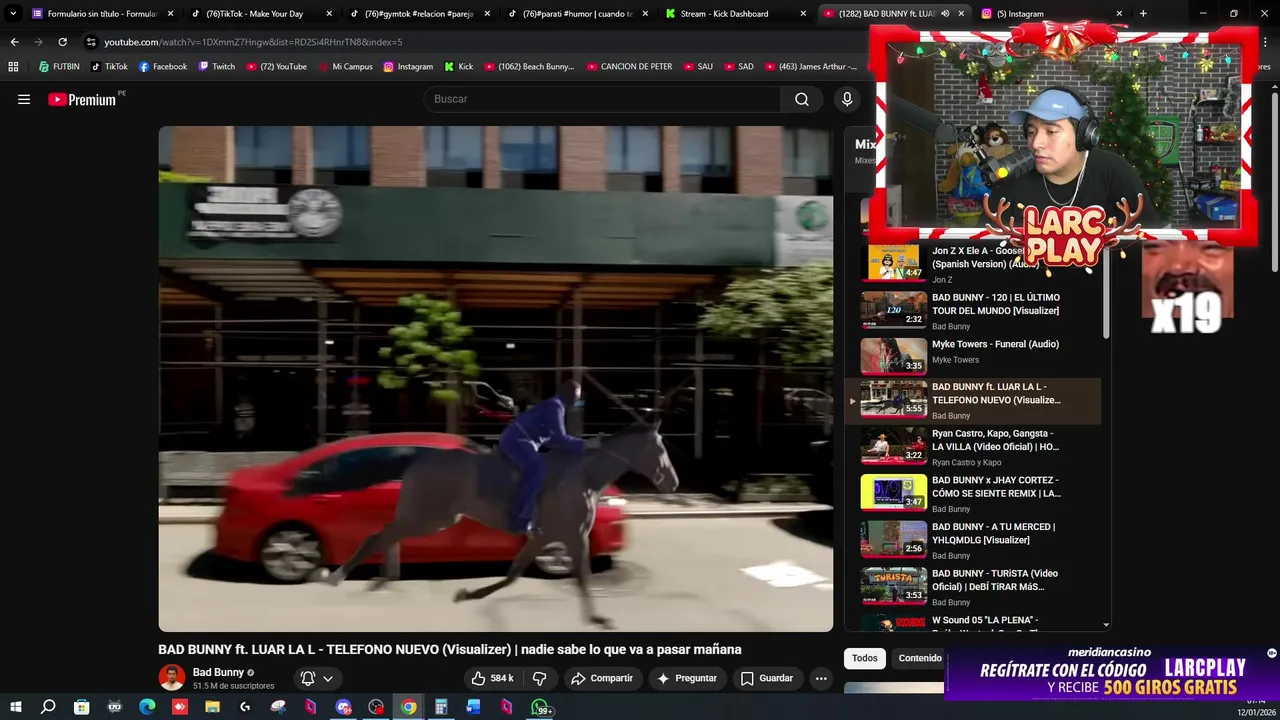Open Myke Towers - Funeral thumbnail
Viewport: 1280px width, 720px height.
[x=894, y=355]
